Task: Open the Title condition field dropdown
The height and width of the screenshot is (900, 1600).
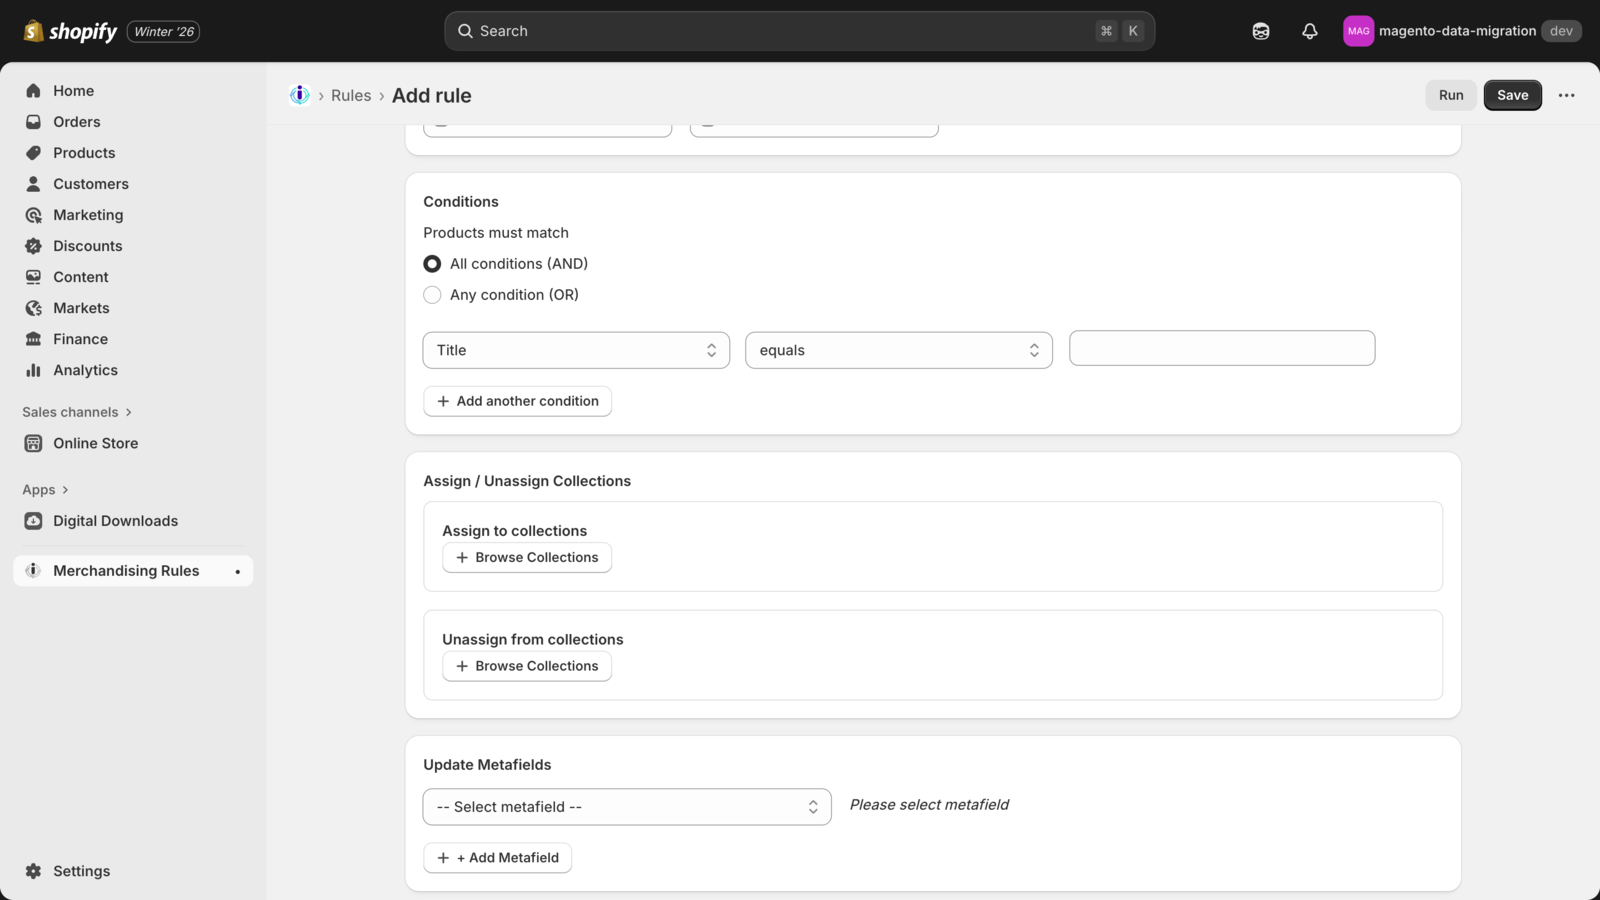Action: point(576,350)
